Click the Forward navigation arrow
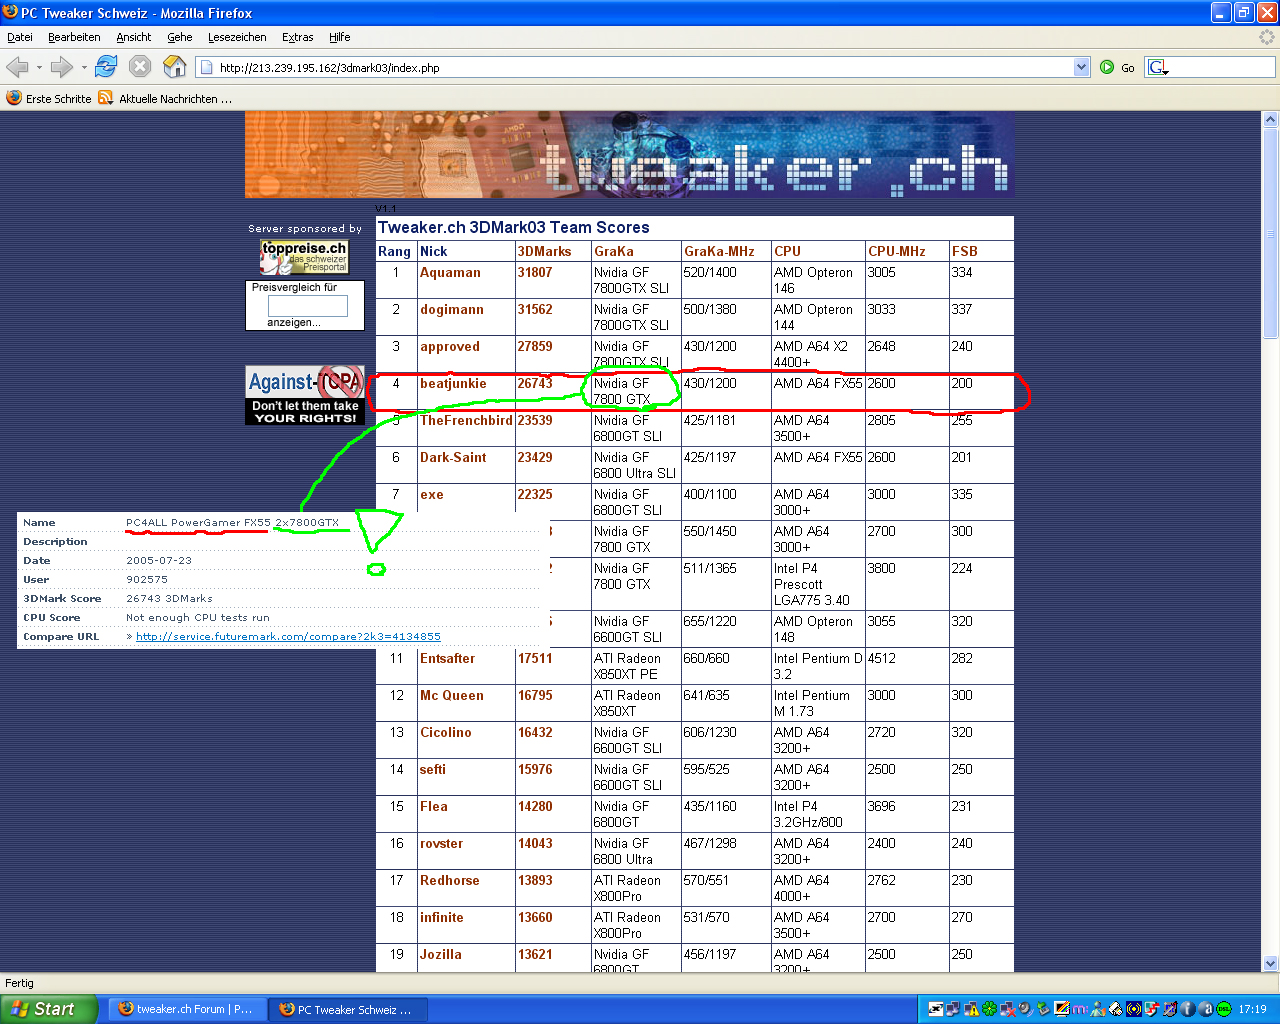This screenshot has width=1280, height=1024. (x=62, y=67)
